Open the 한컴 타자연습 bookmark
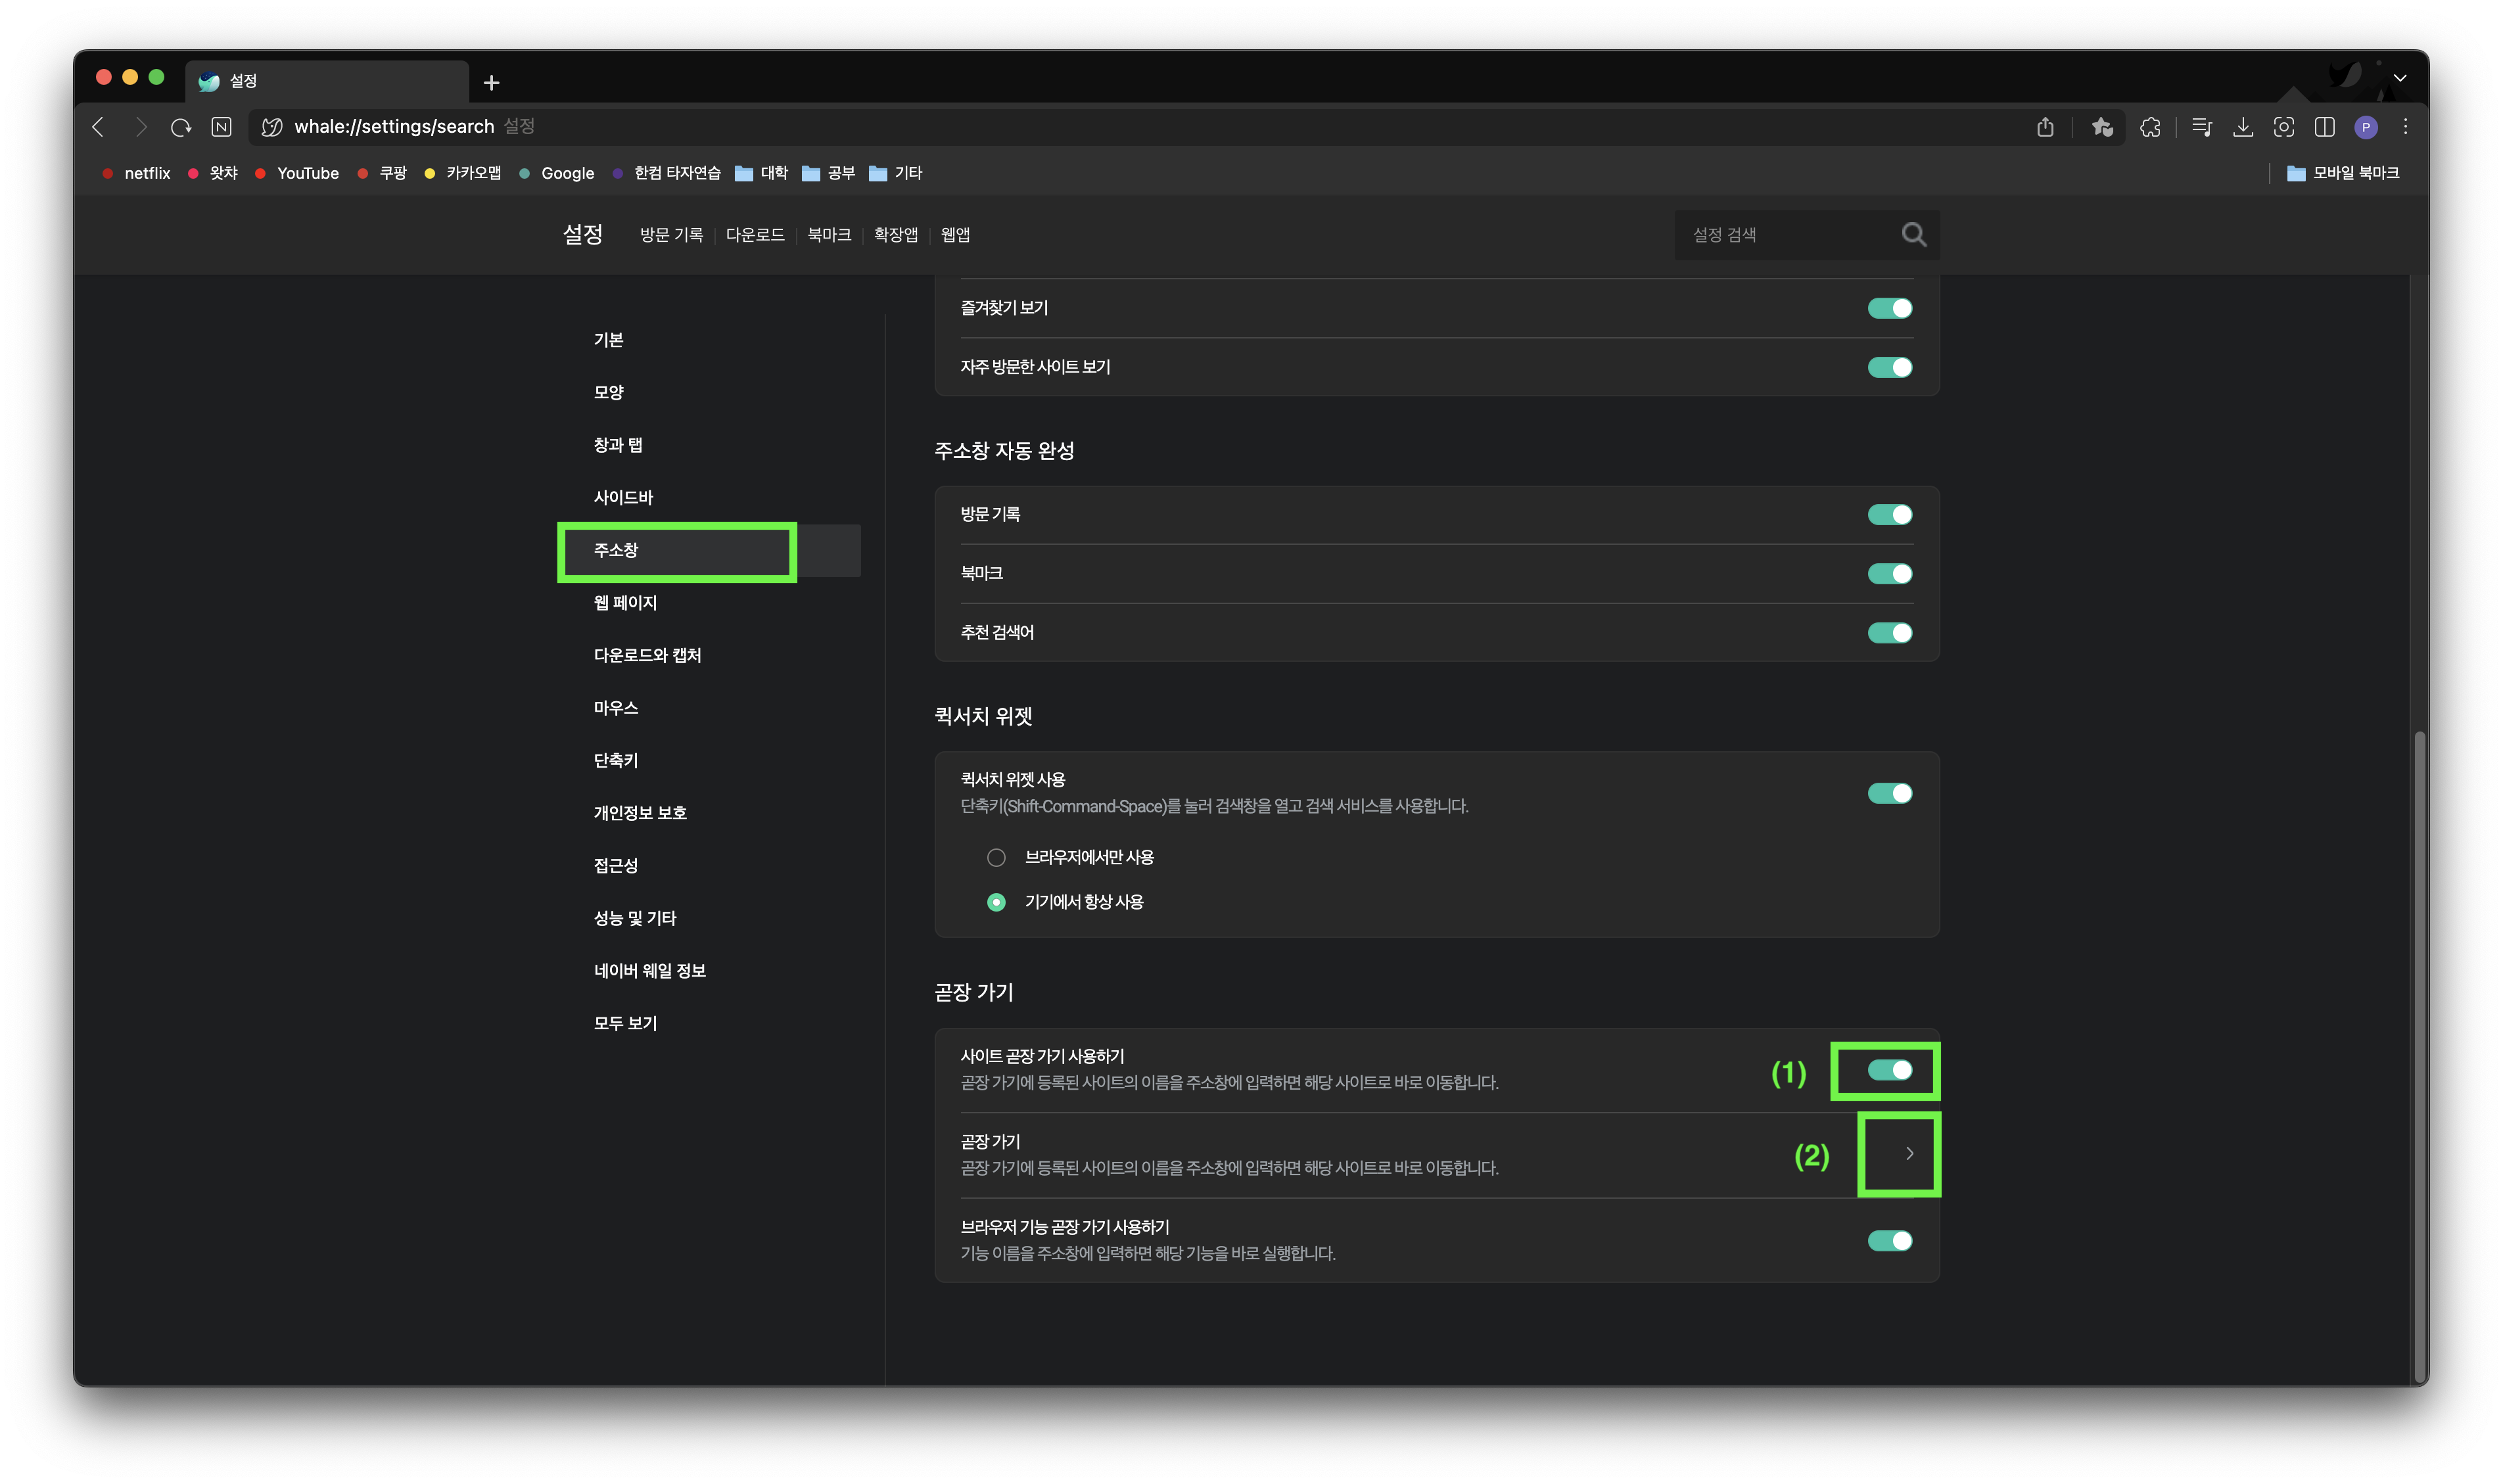 [x=666, y=173]
